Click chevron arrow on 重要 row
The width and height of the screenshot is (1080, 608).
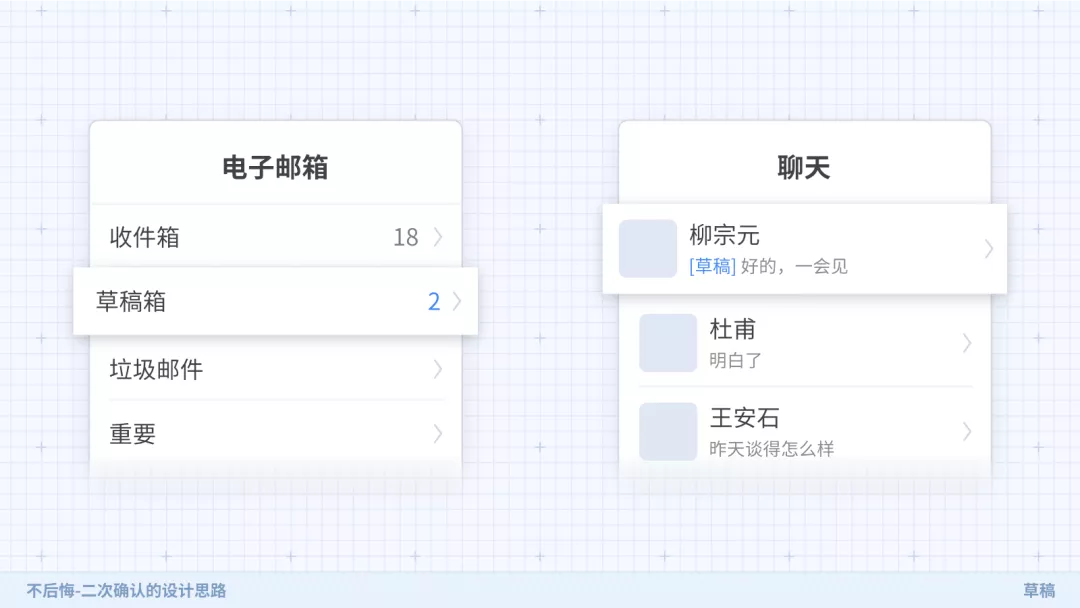pyautogui.click(x=438, y=434)
